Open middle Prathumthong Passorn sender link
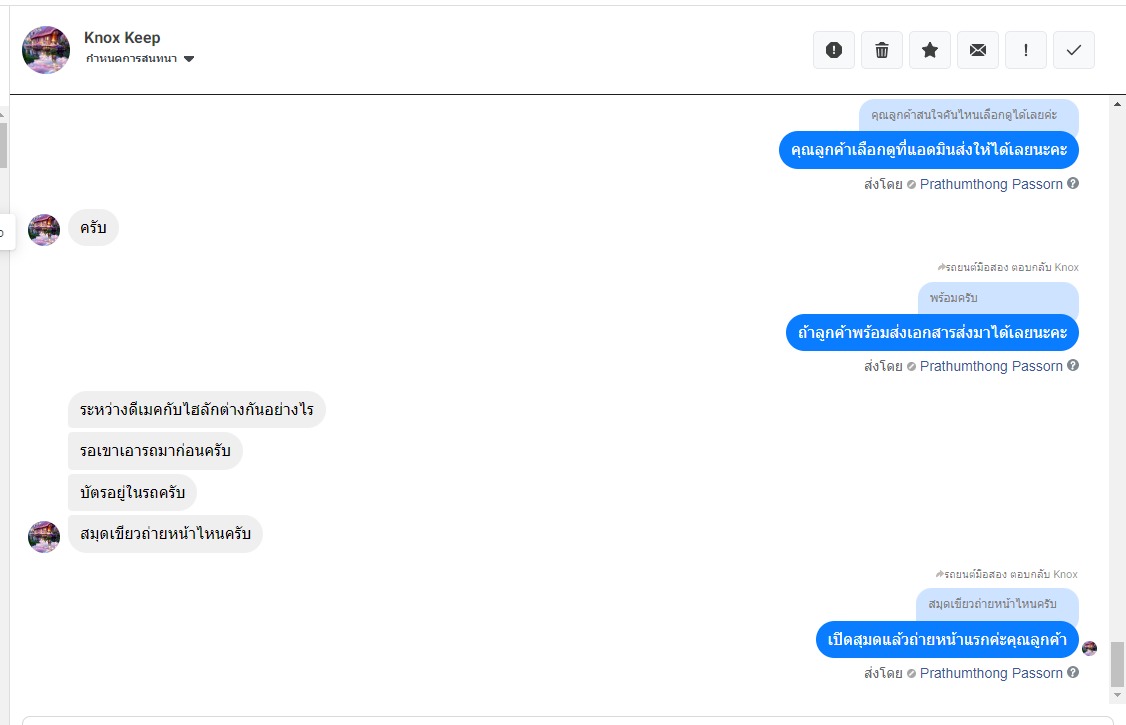Viewport: 1126px width, 725px height. coord(990,366)
